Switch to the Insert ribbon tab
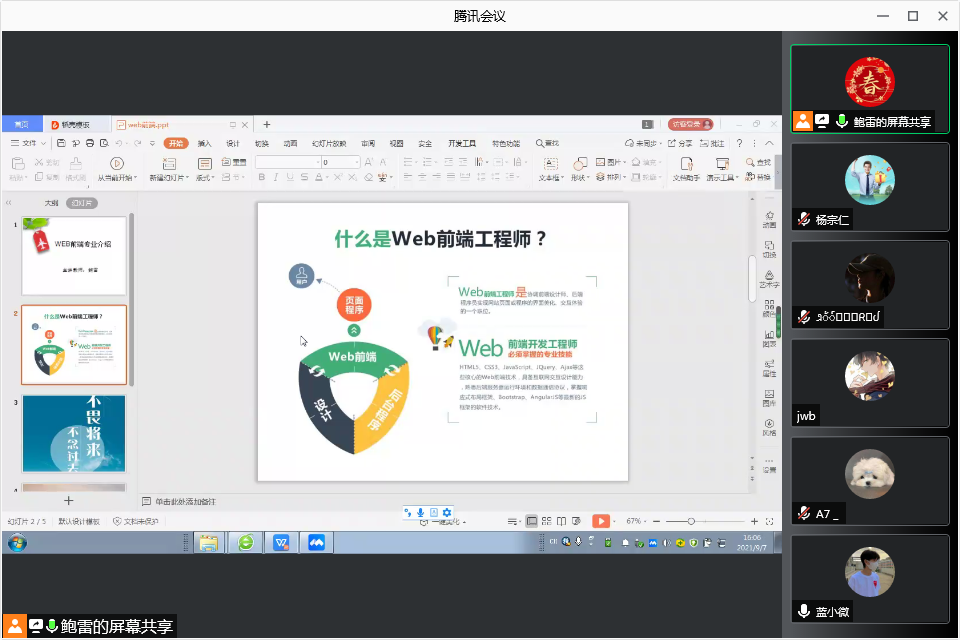 click(204, 144)
